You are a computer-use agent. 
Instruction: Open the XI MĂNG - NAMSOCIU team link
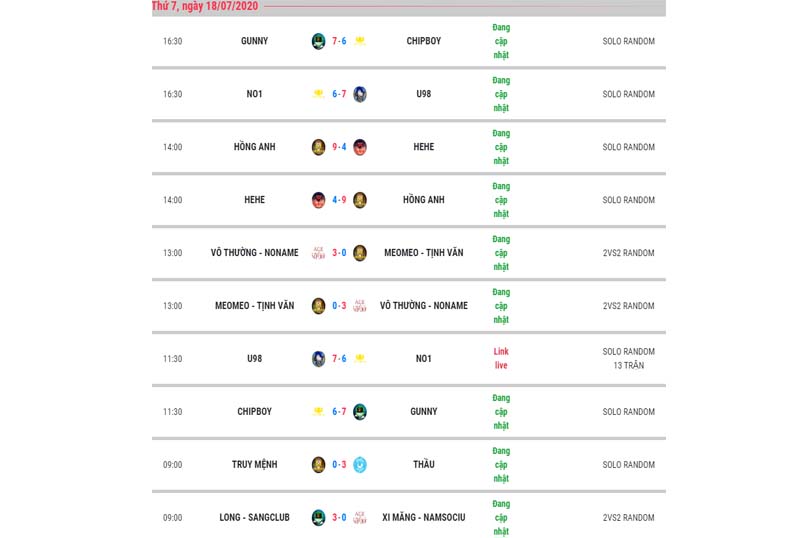click(x=423, y=518)
